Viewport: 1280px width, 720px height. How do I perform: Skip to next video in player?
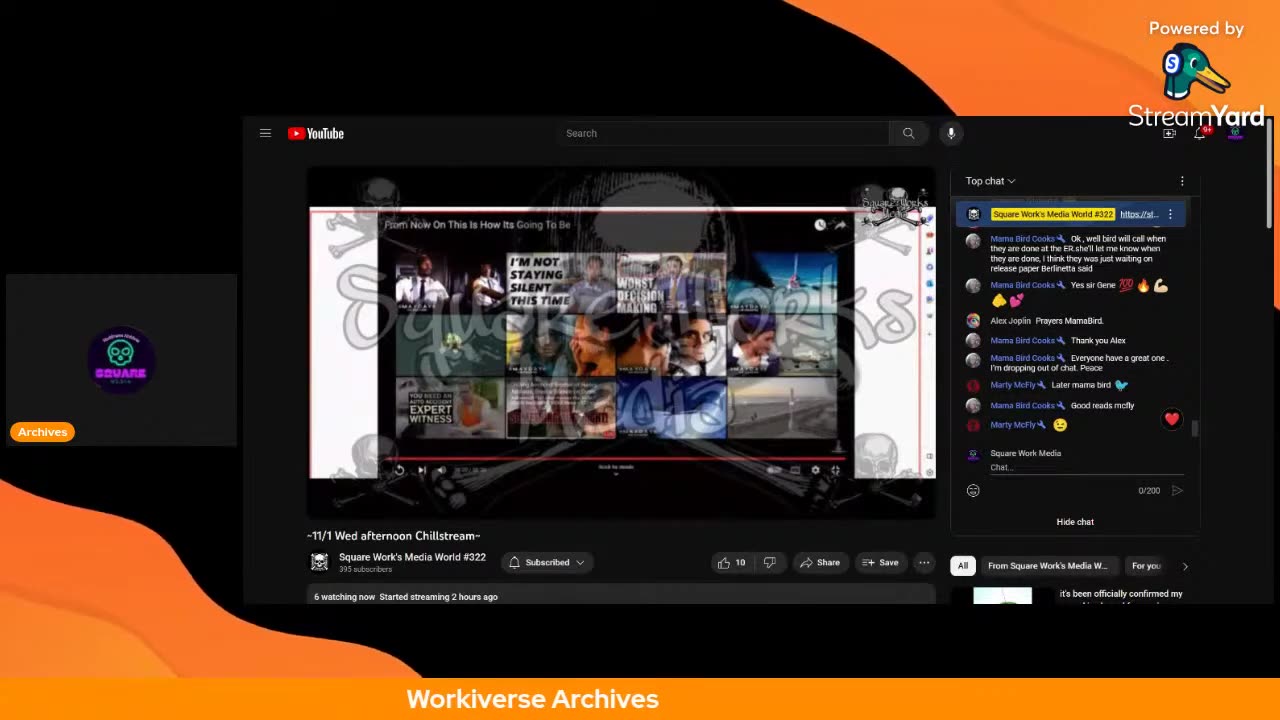tap(421, 470)
